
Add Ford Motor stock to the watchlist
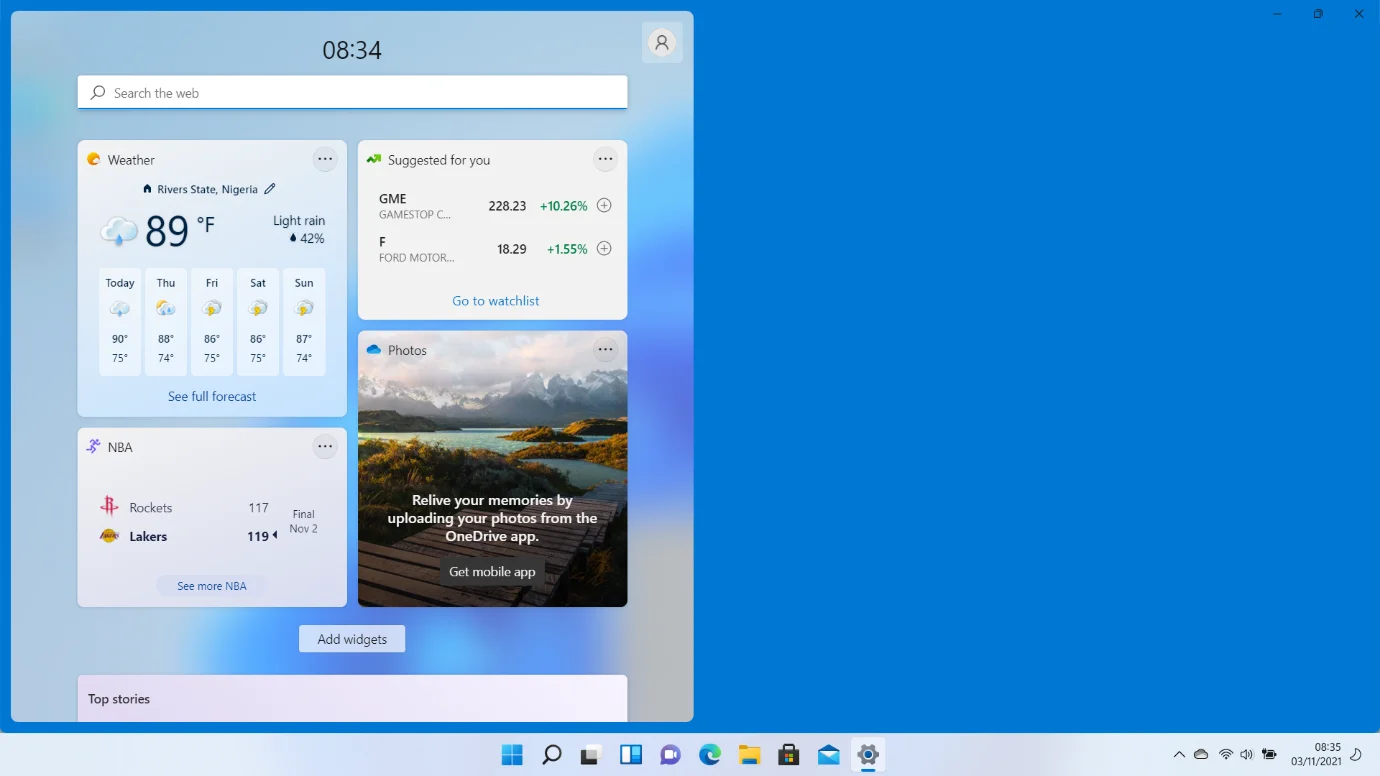point(604,248)
